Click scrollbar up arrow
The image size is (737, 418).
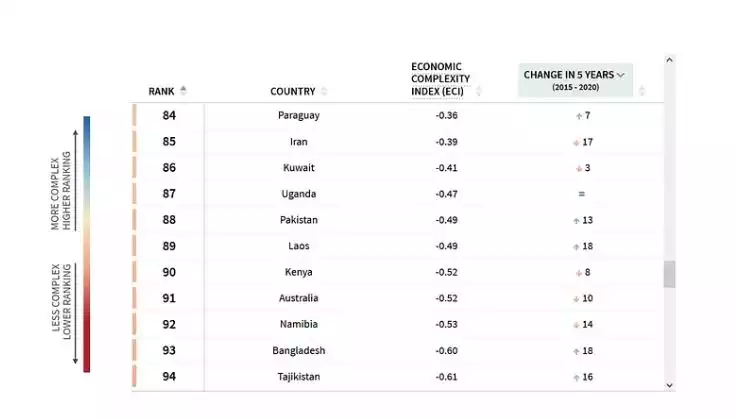tap(669, 60)
